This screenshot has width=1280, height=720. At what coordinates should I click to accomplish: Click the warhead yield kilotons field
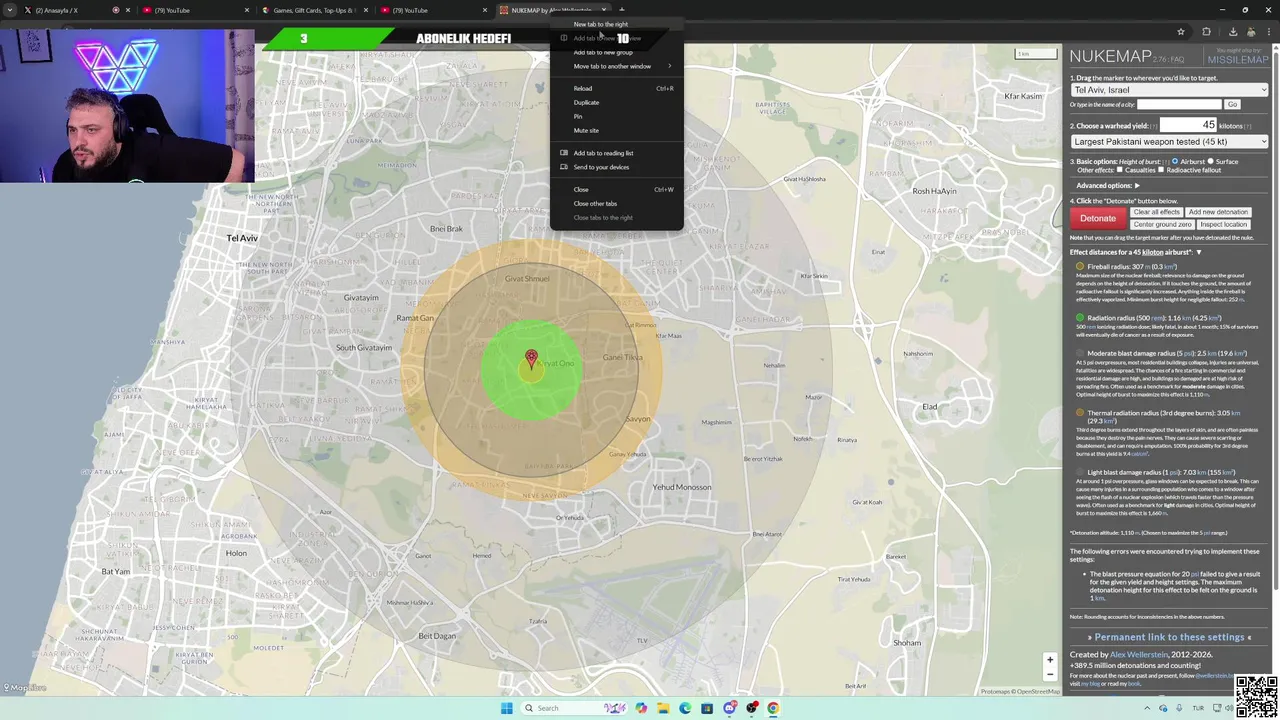[x=1187, y=125]
